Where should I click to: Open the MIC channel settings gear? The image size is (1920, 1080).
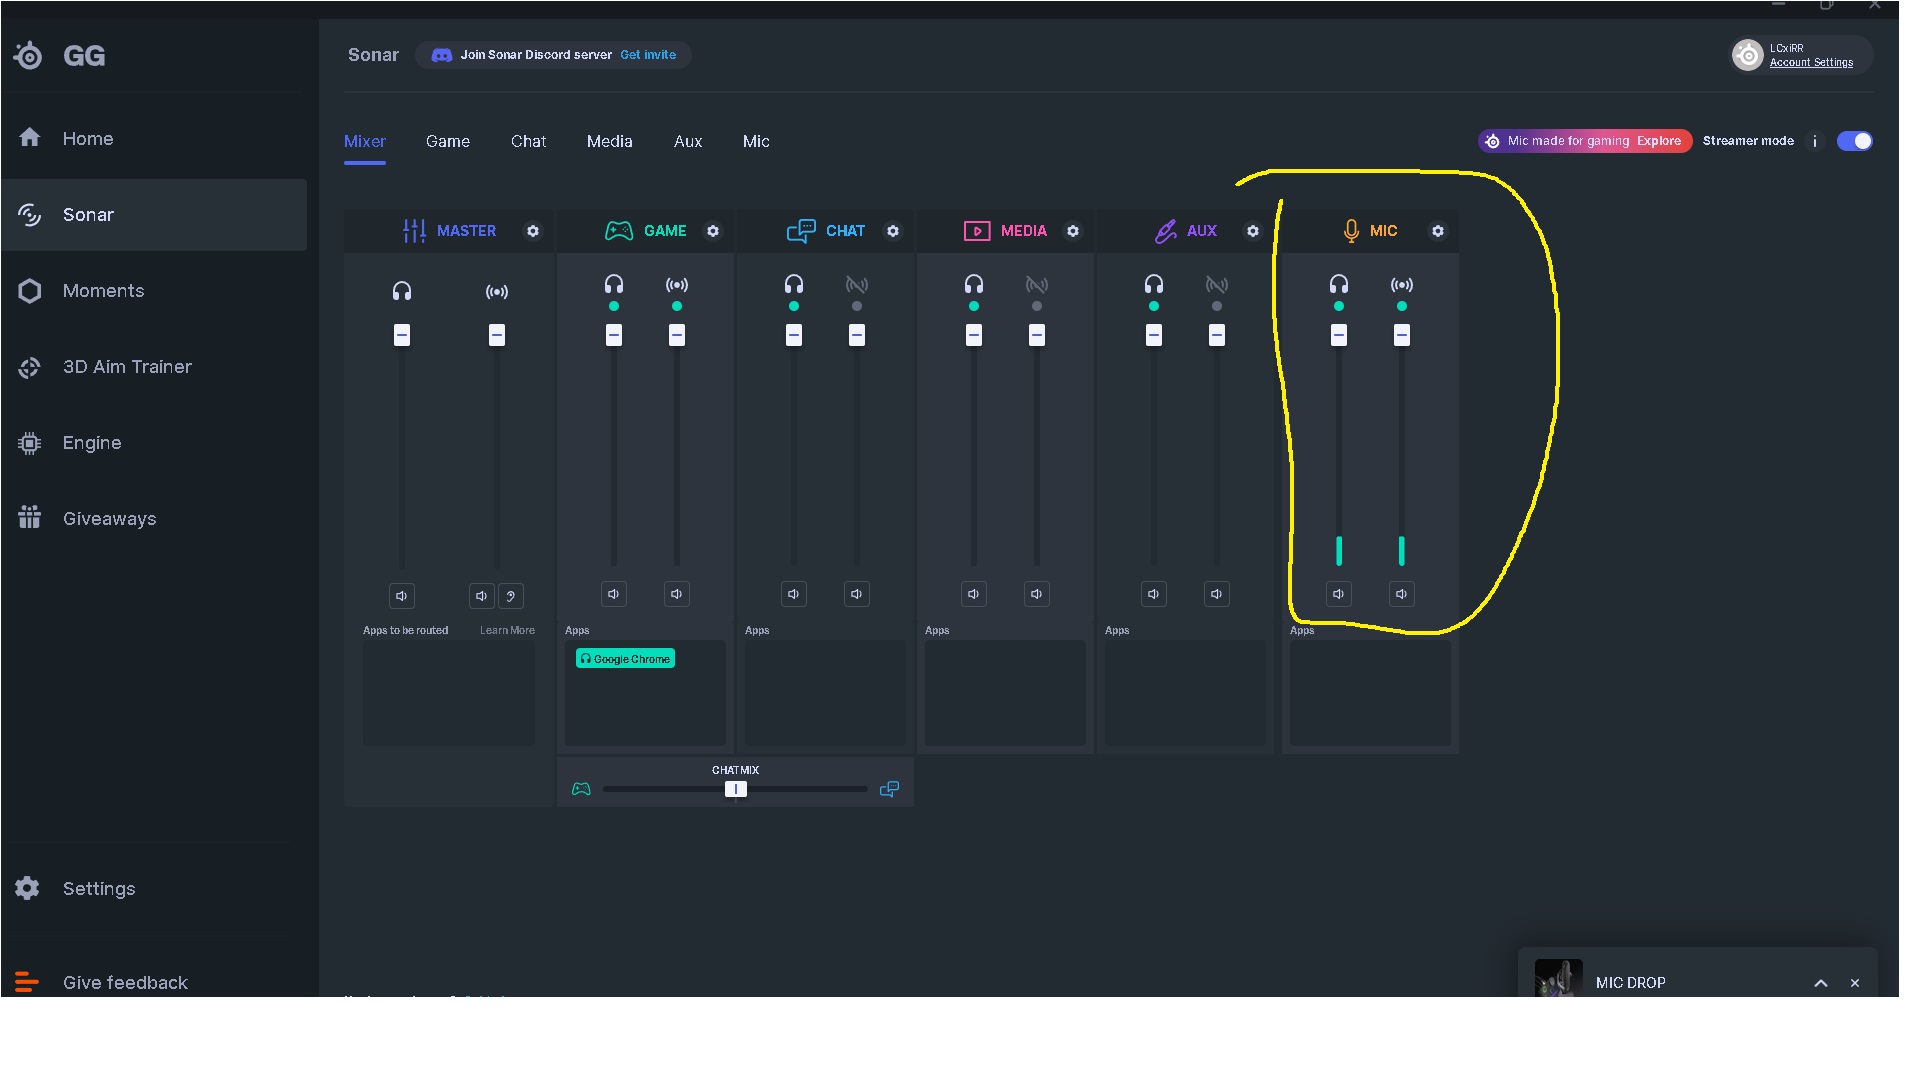click(1437, 231)
